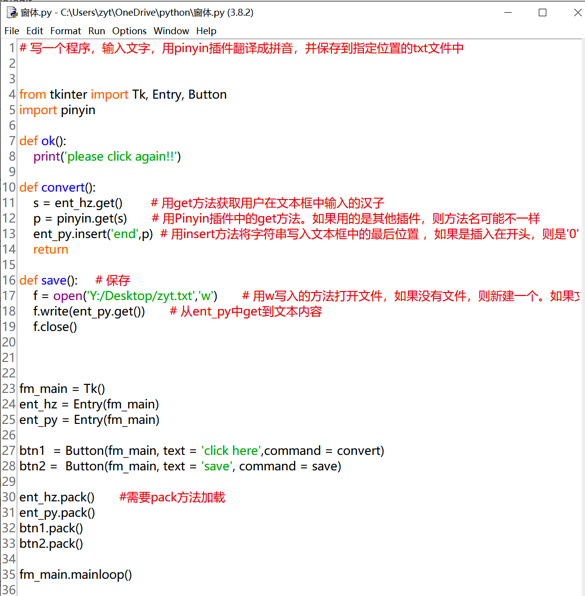585x596 pixels.
Task: Click 'fm_main = Tk()' line
Action: [62, 389]
